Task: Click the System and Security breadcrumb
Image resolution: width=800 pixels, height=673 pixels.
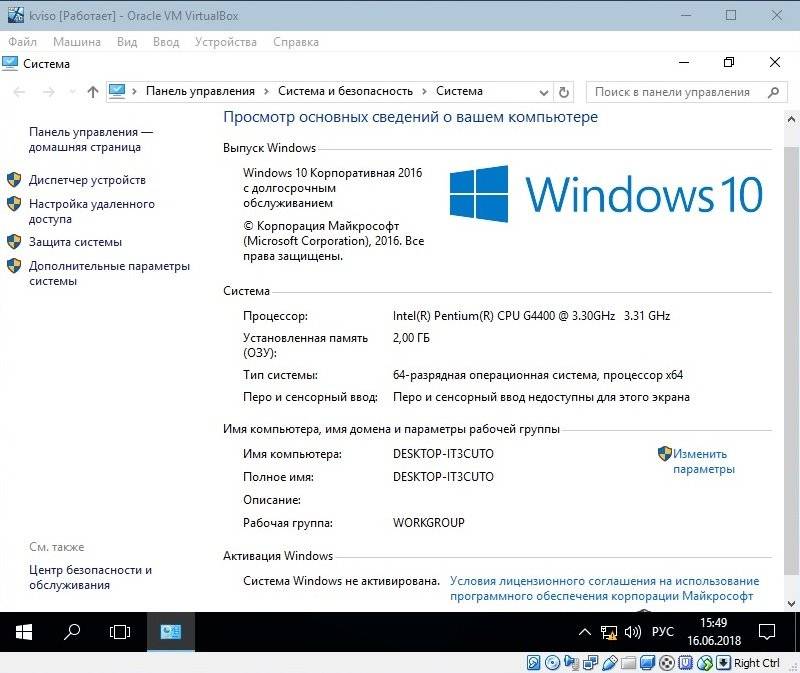Action: point(345,91)
